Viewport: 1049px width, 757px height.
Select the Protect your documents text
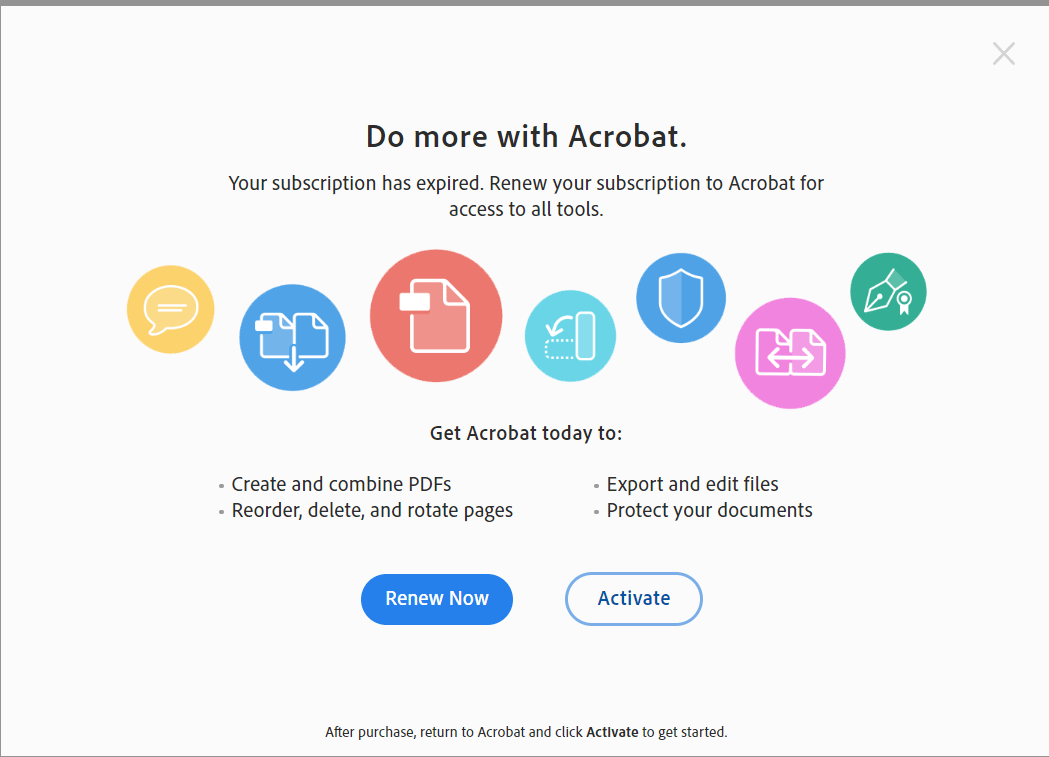[709, 510]
